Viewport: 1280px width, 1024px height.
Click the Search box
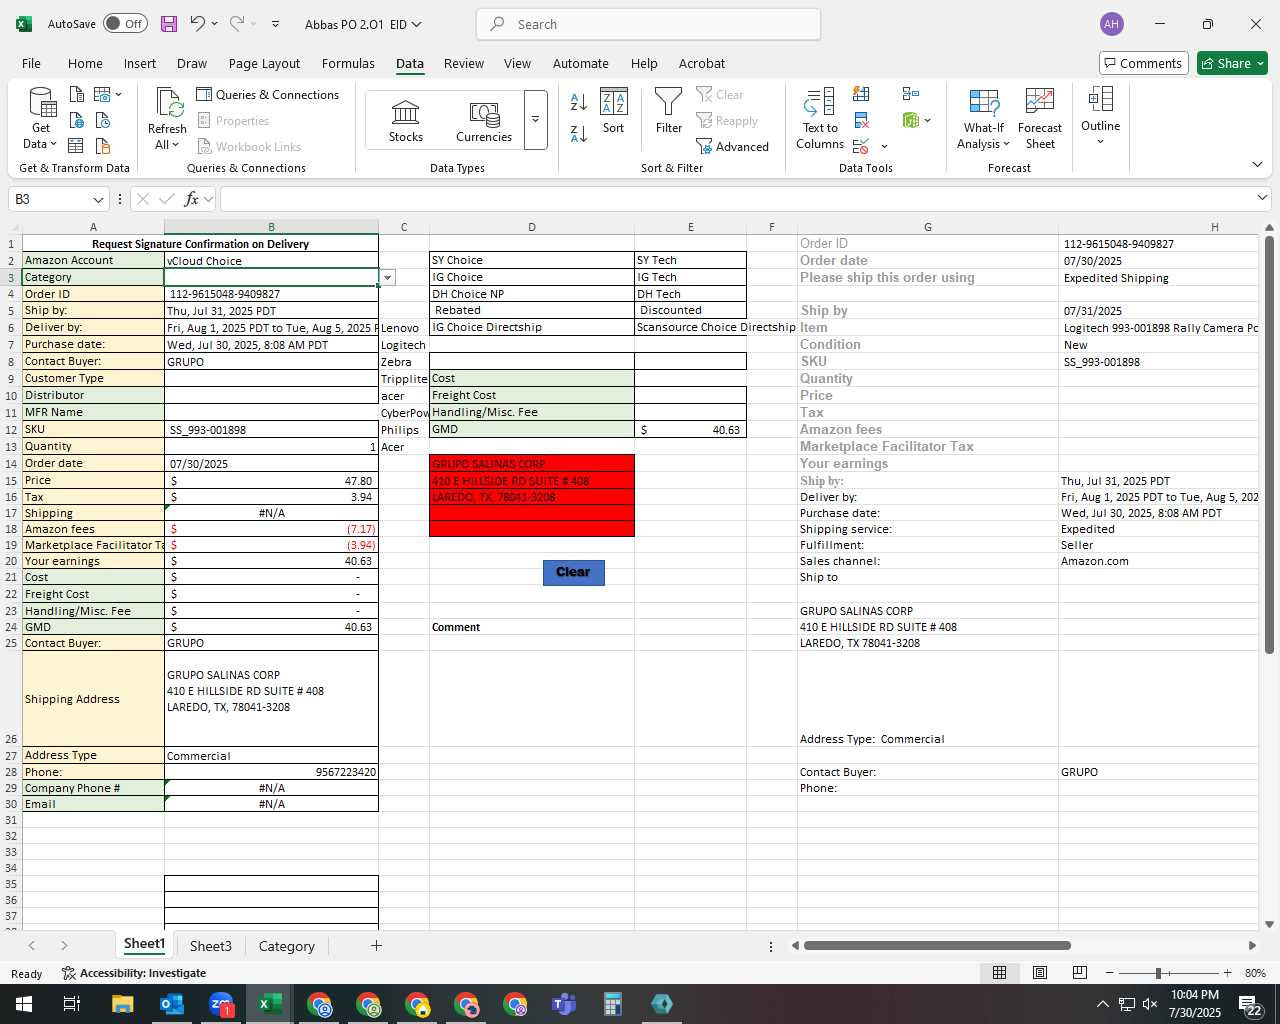point(648,24)
